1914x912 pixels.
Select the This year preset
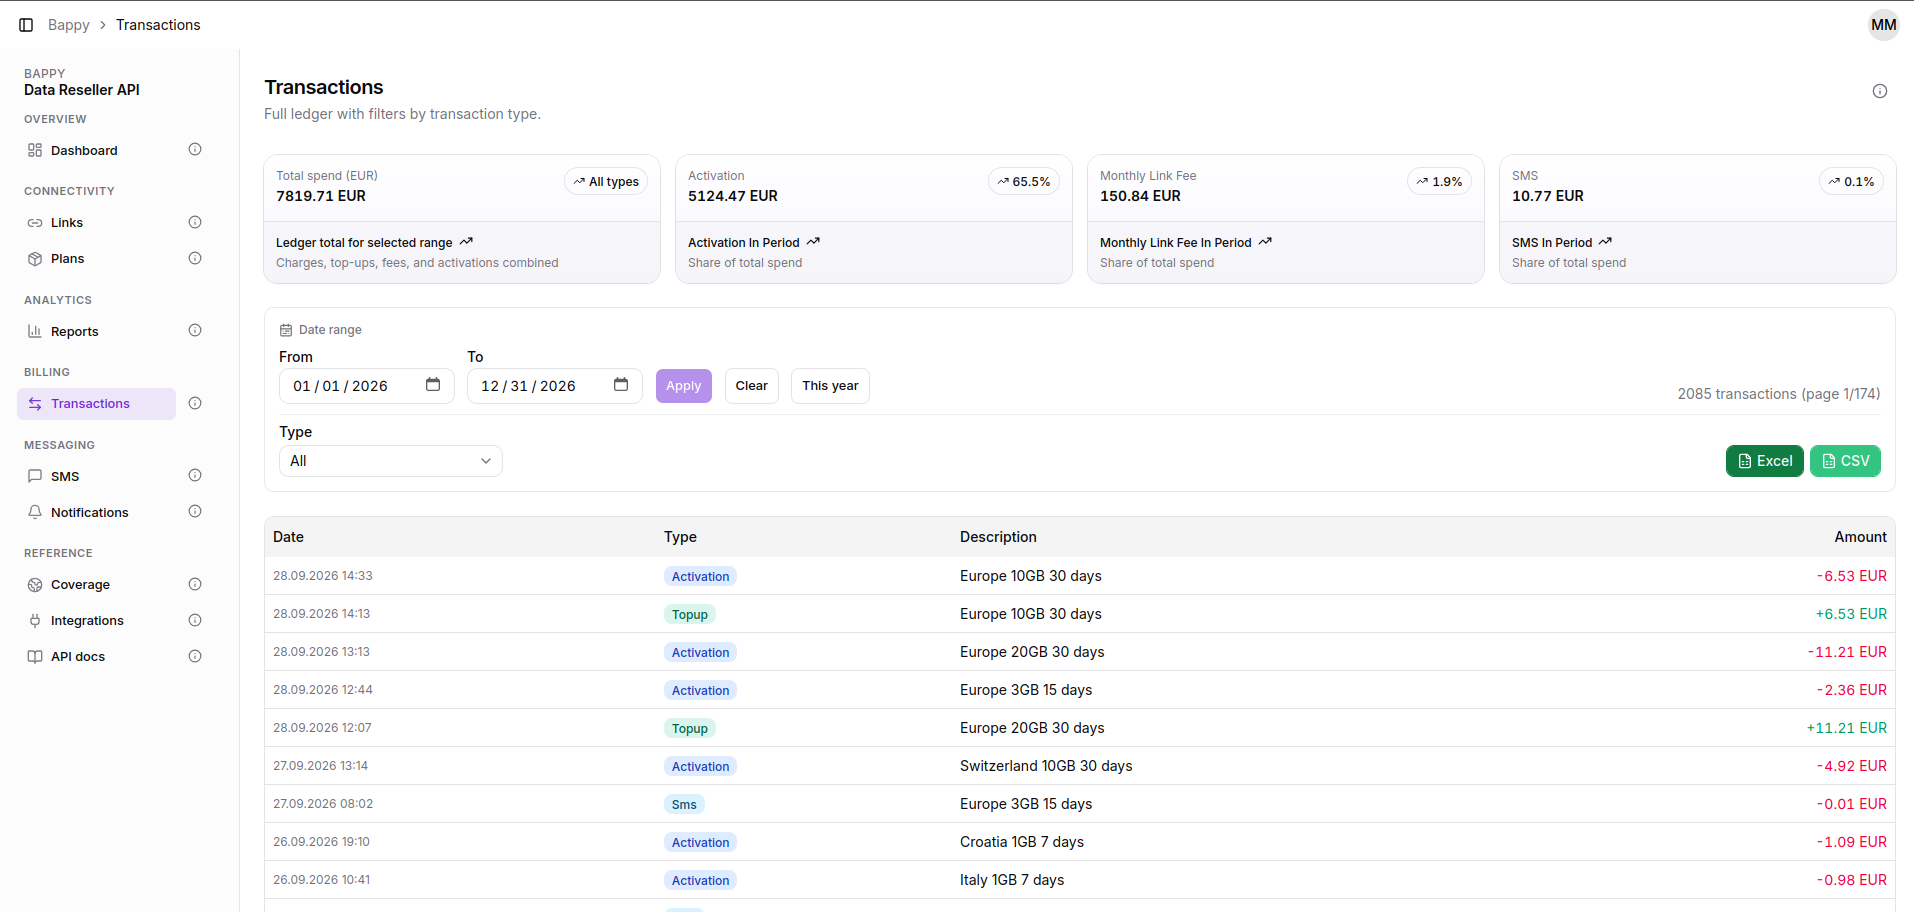pyautogui.click(x=830, y=386)
